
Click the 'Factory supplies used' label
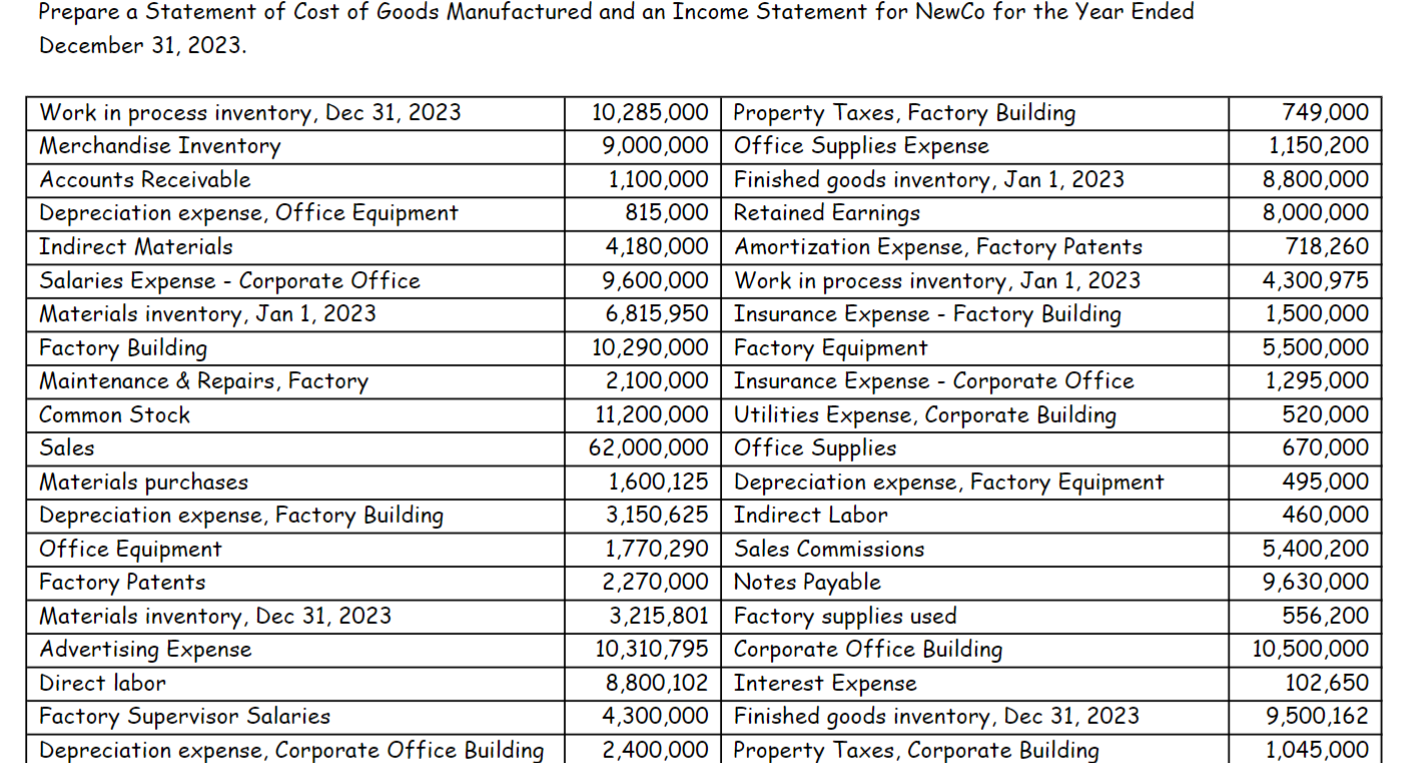click(x=845, y=616)
